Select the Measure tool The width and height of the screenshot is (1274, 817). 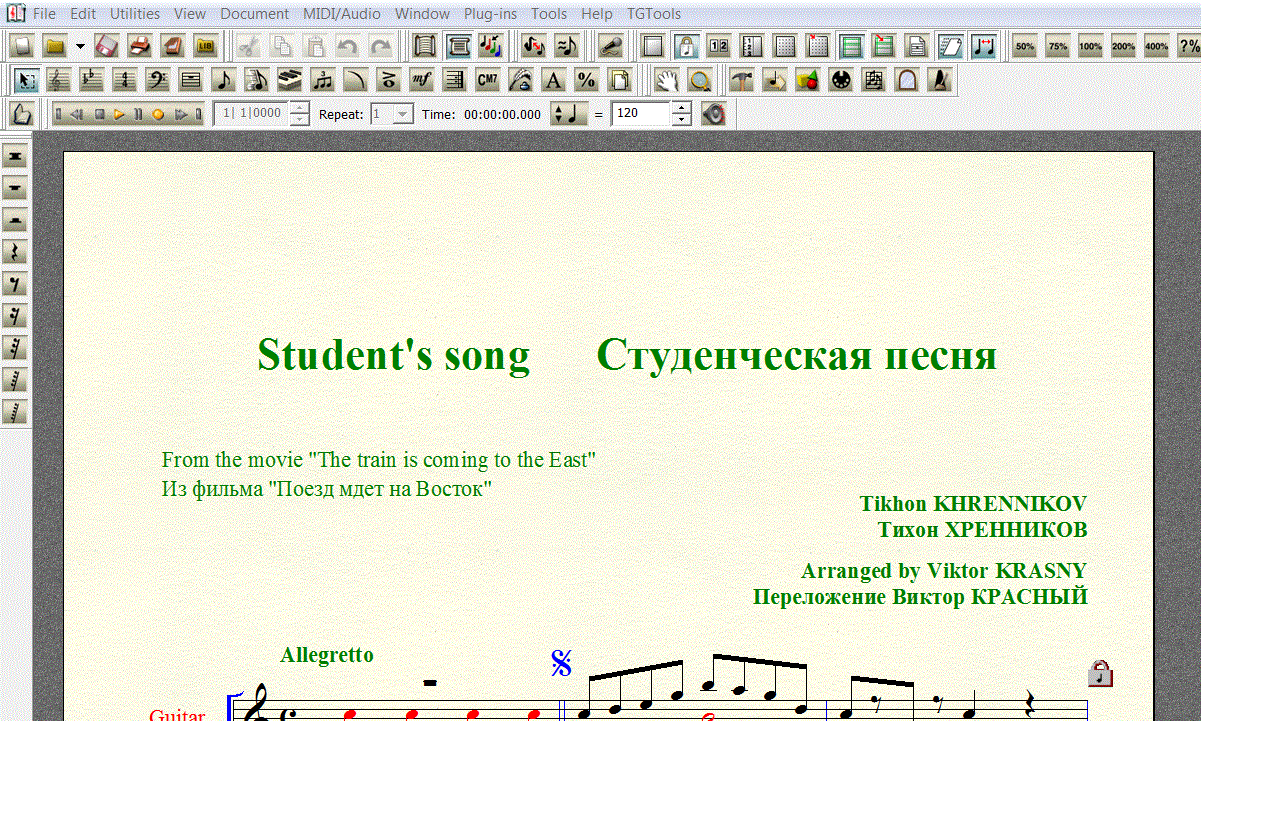[x=191, y=80]
